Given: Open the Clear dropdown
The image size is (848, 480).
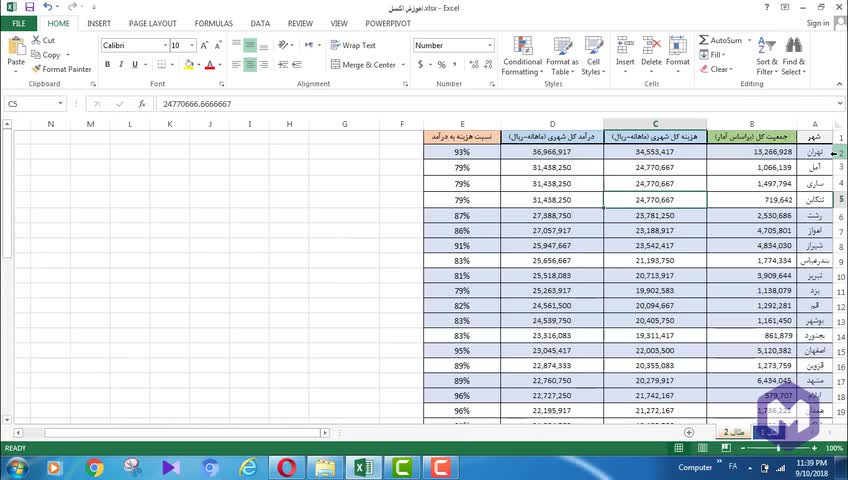Looking at the screenshot, I should point(716,69).
